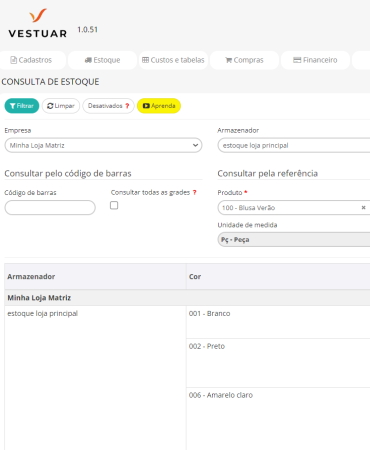The image size is (370, 450).
Task: Select the Minha Loja Matriz group row
Action: 187,298
